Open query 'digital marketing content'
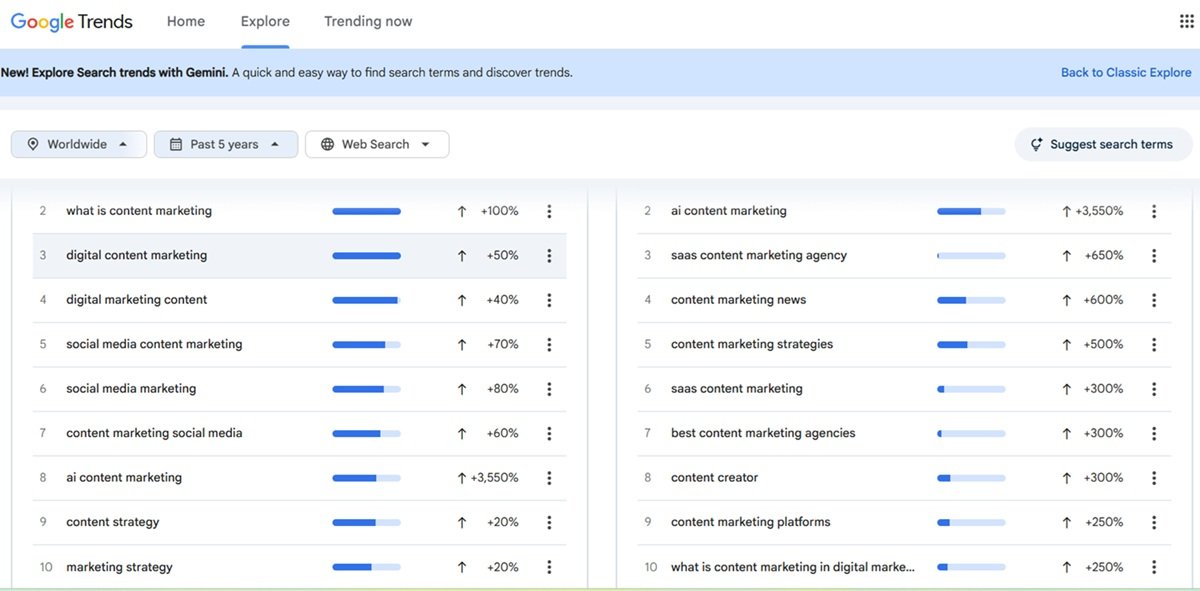 [x=137, y=299]
